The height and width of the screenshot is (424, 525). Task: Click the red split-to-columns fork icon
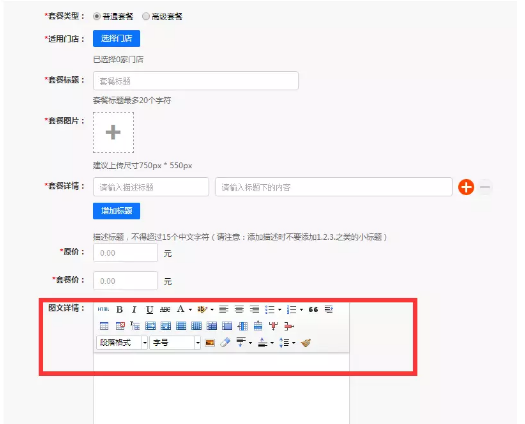click(274, 326)
